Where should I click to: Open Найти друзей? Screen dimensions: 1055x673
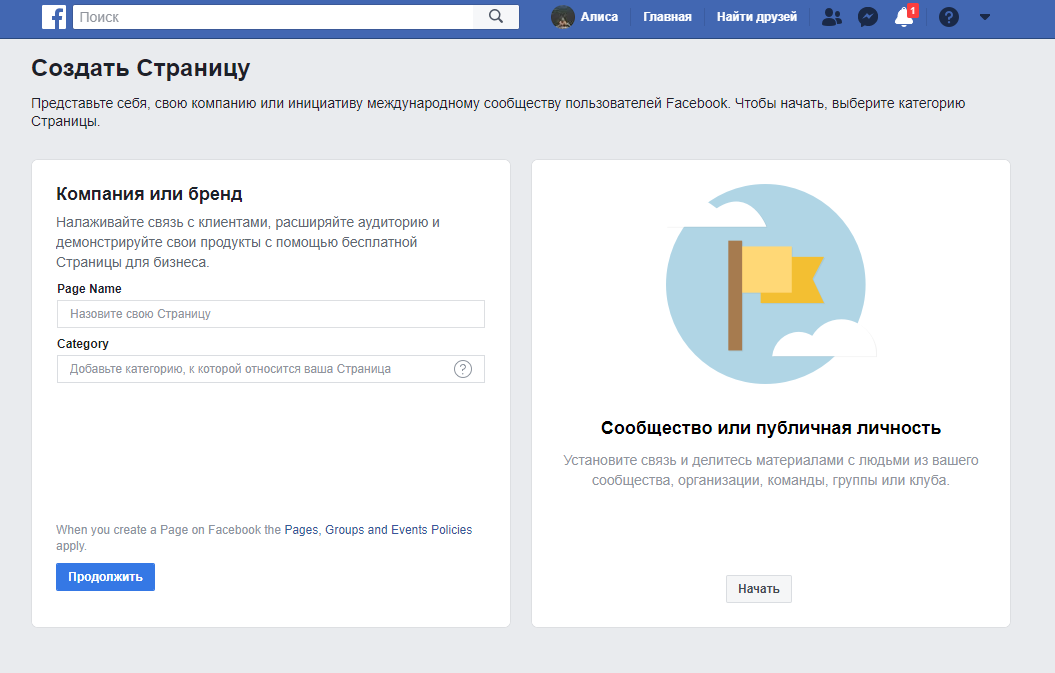coord(756,17)
